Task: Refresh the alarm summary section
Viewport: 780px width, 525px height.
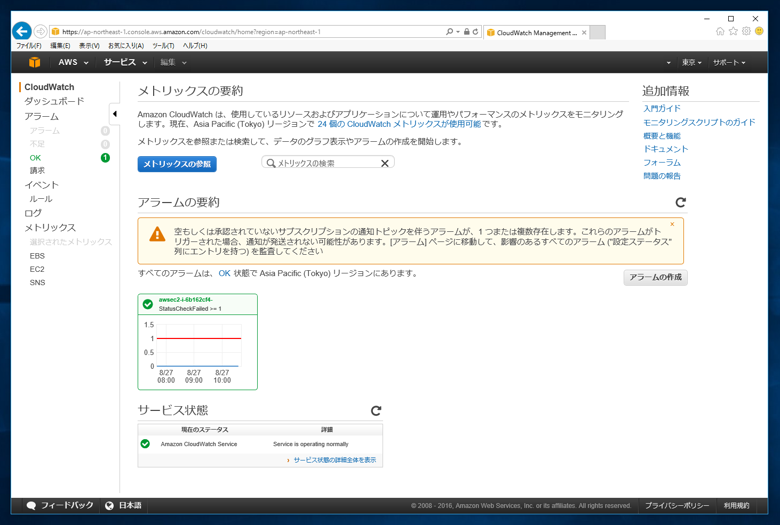Action: pyautogui.click(x=681, y=202)
